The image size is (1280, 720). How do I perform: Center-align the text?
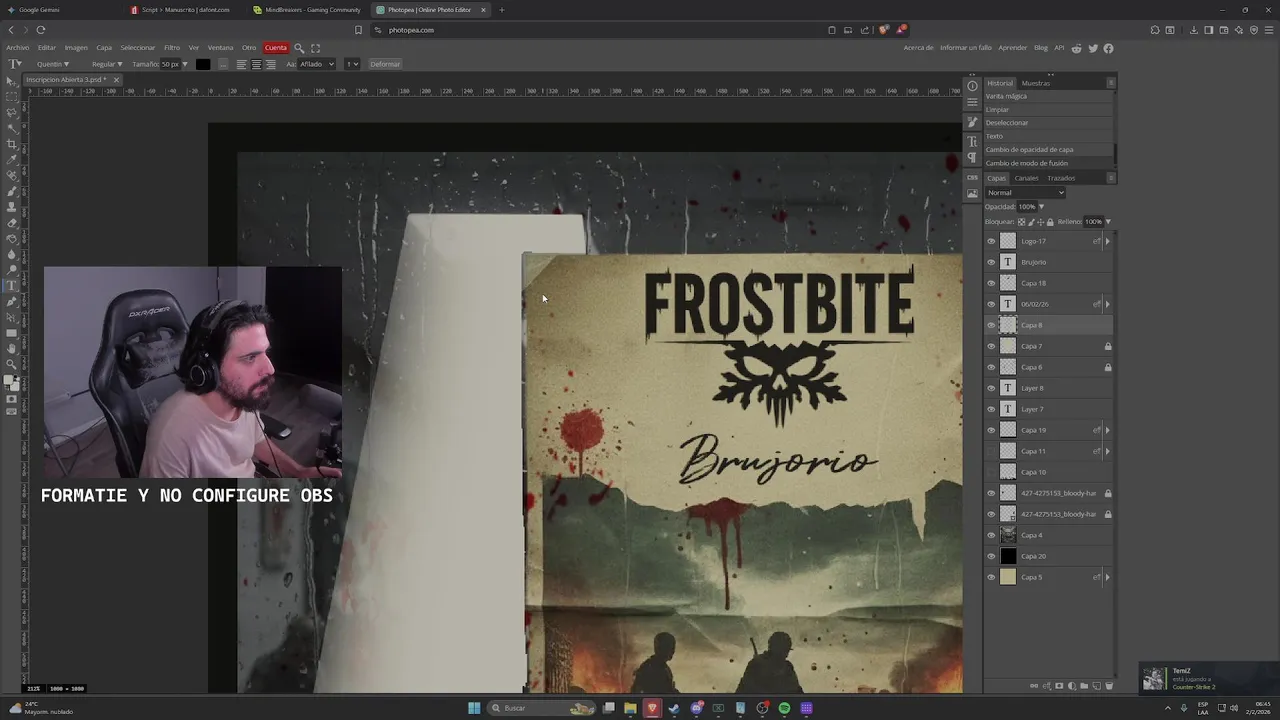point(256,64)
